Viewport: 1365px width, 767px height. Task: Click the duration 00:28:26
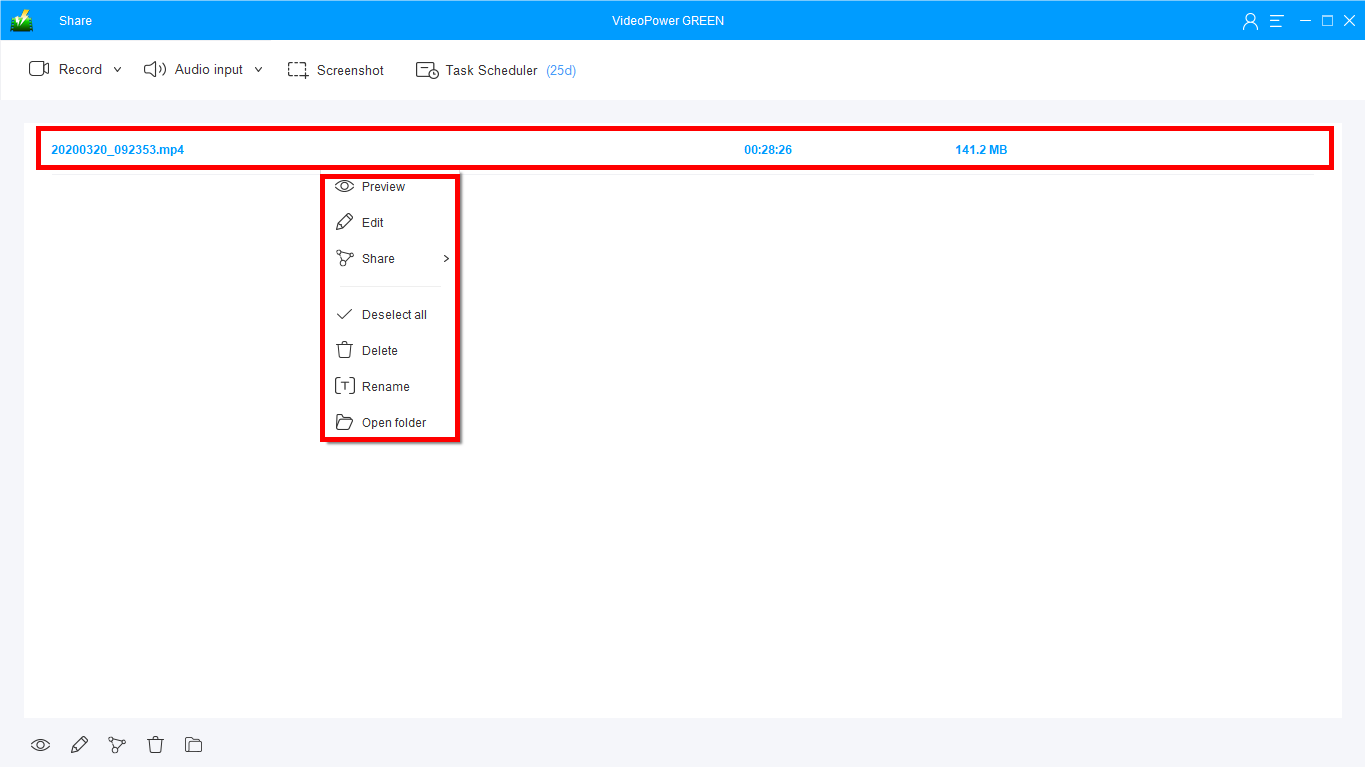point(768,150)
